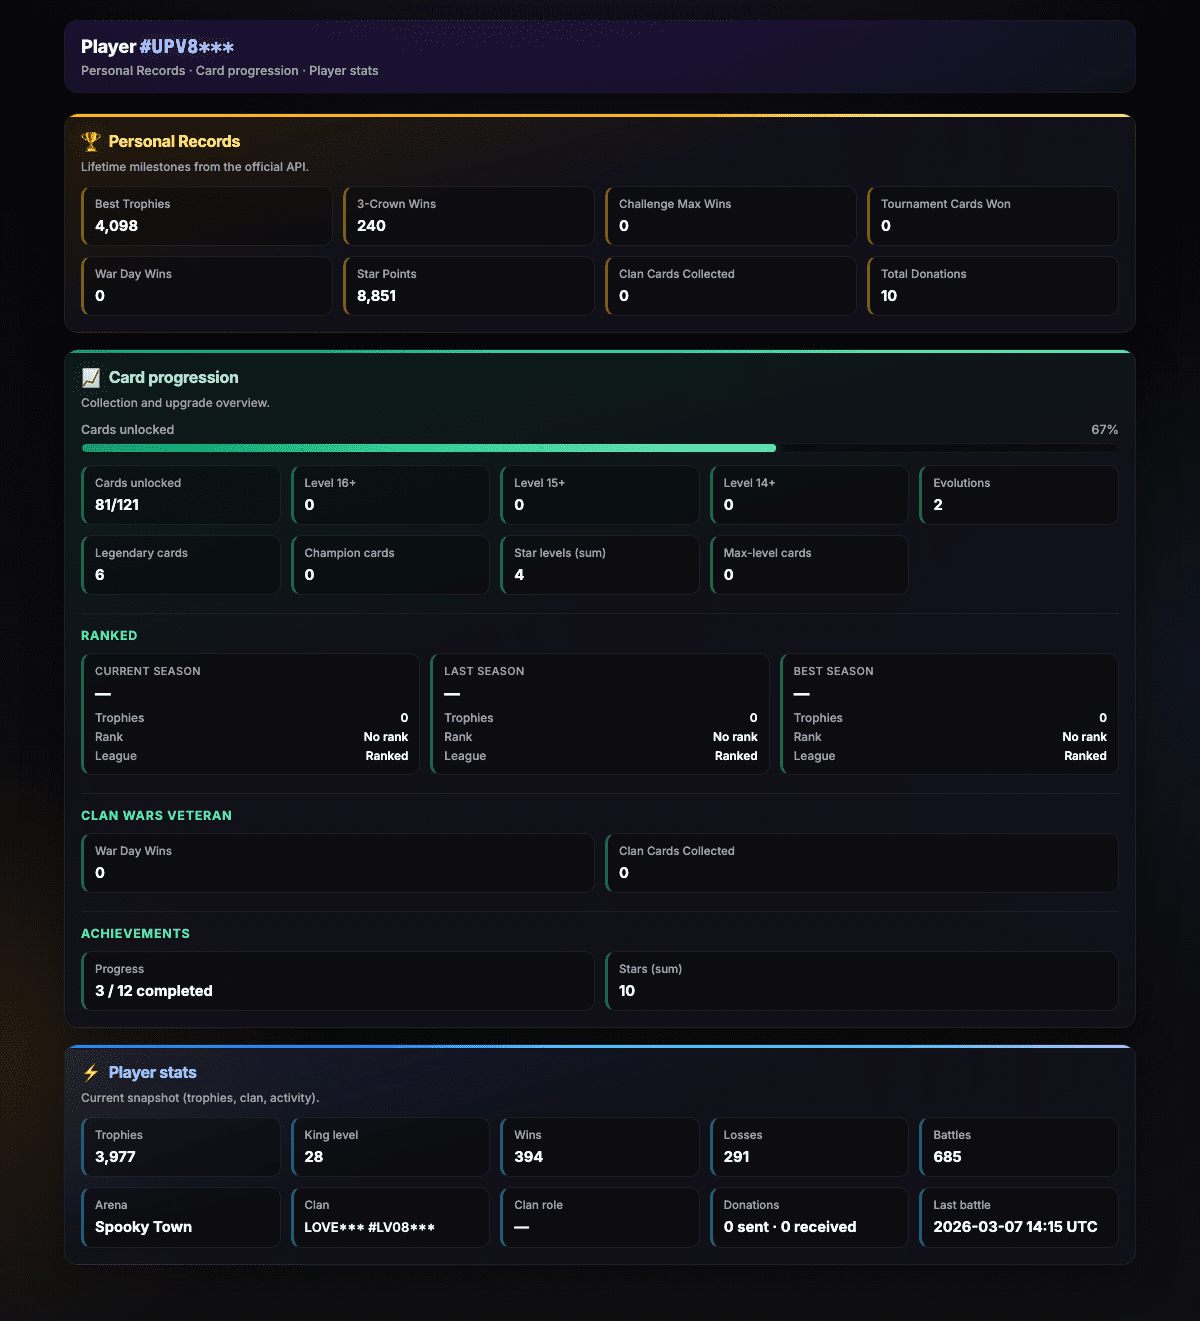Screen dimensions: 1200x1321
Task: Open the clan link LOVE #LV08
Action: coord(370,1227)
